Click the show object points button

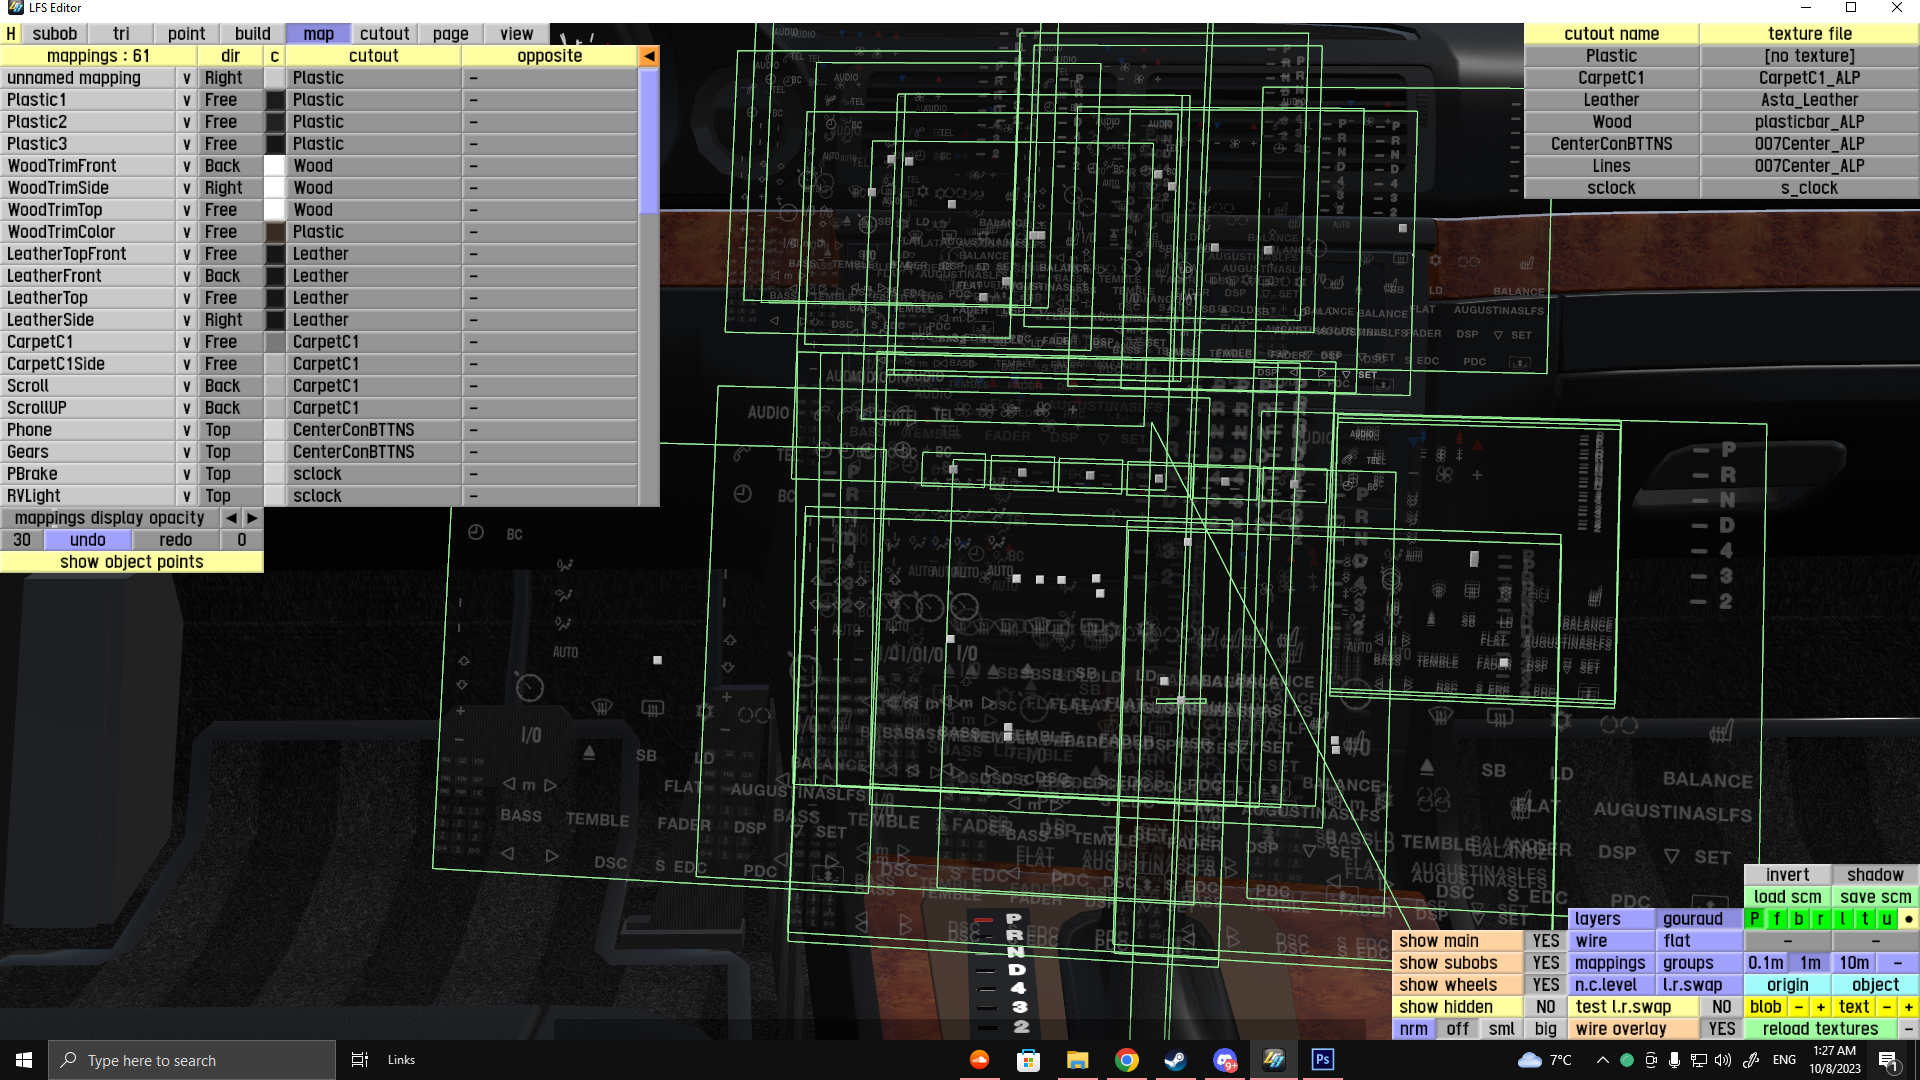pyautogui.click(x=131, y=562)
